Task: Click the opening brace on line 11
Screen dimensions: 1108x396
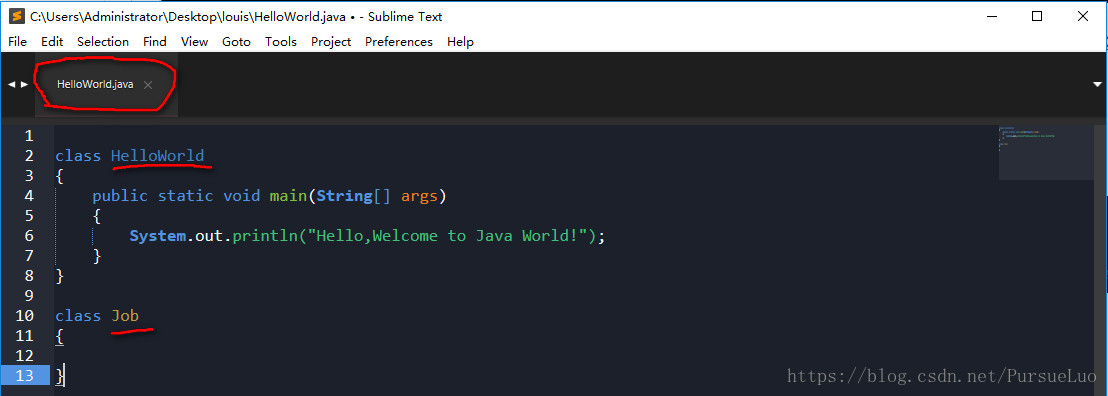Action: [60, 337]
